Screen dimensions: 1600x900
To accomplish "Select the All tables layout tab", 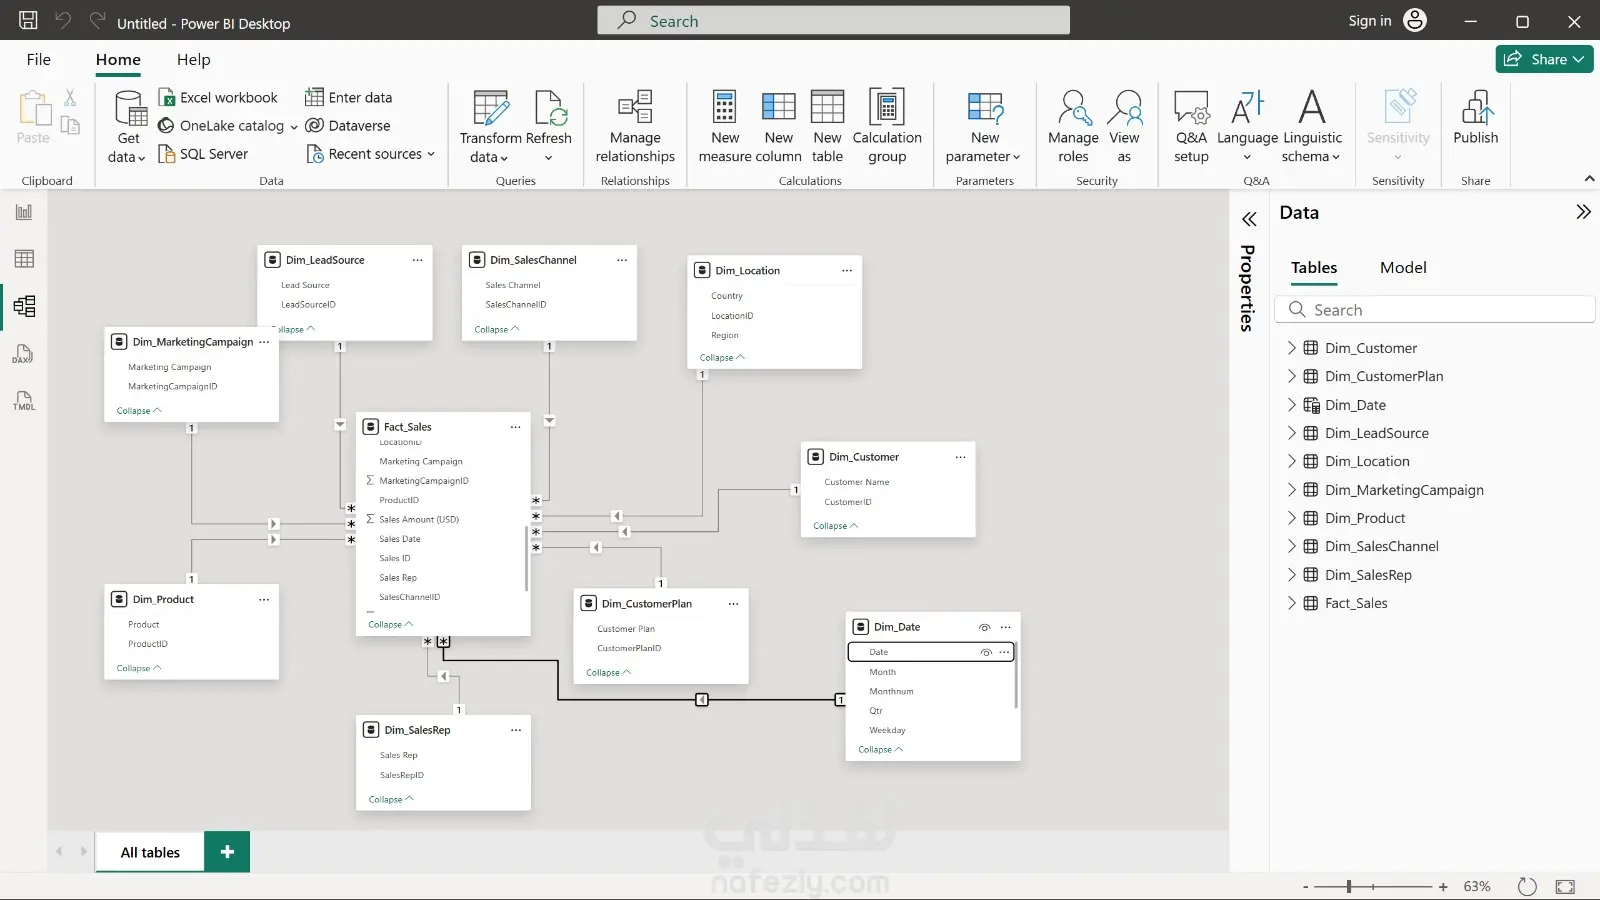I will pyautogui.click(x=150, y=852).
